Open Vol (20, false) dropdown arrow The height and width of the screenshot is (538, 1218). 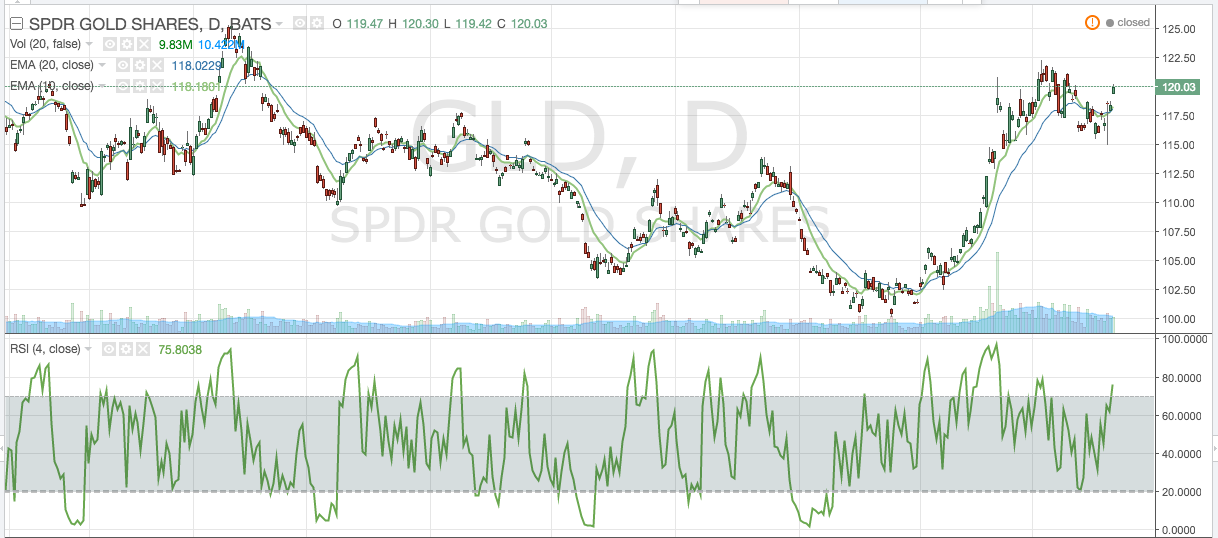tap(89, 43)
